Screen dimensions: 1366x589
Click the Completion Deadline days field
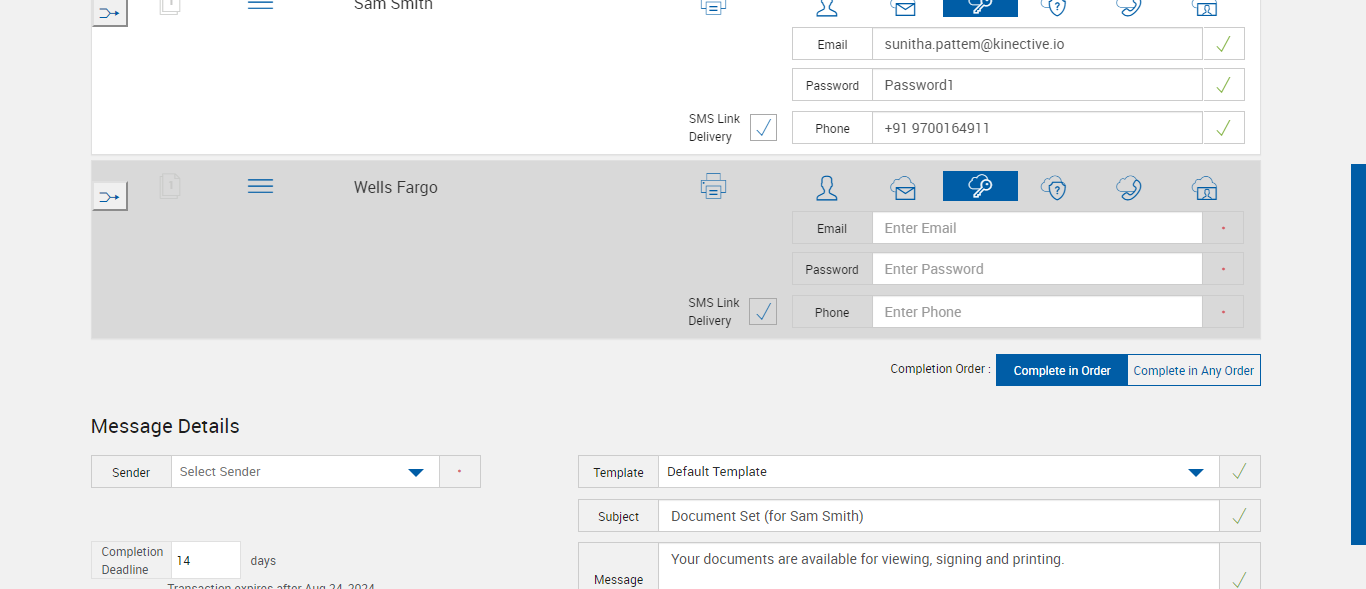click(205, 561)
